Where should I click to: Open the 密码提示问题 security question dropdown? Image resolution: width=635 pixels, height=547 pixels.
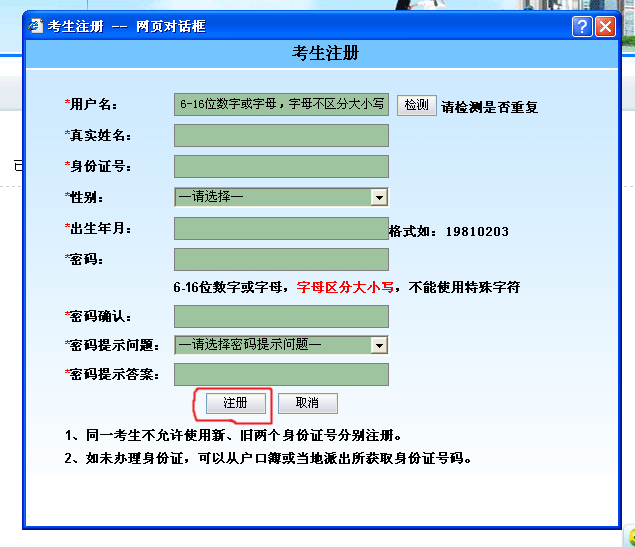[281, 345]
